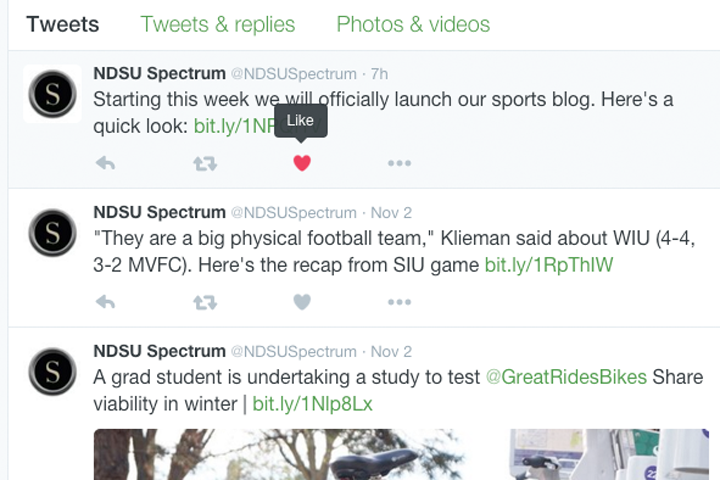The height and width of the screenshot is (480, 720).
Task: Open more options on Klieman tweet
Action: pos(399,301)
